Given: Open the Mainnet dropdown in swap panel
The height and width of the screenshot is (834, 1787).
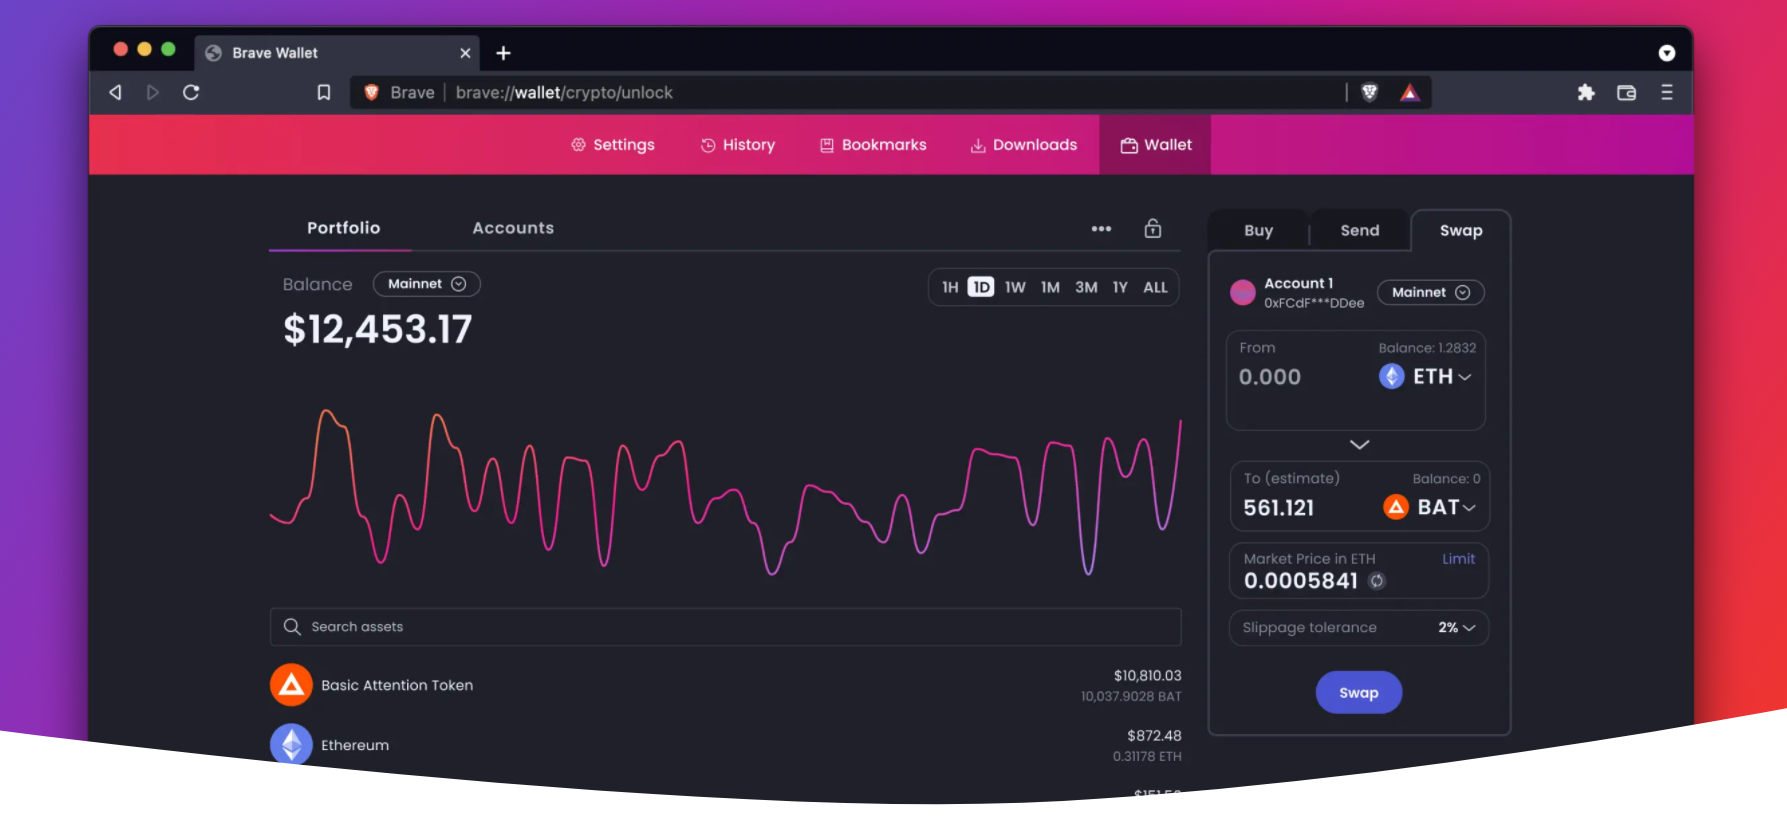Looking at the screenshot, I should tap(1431, 292).
